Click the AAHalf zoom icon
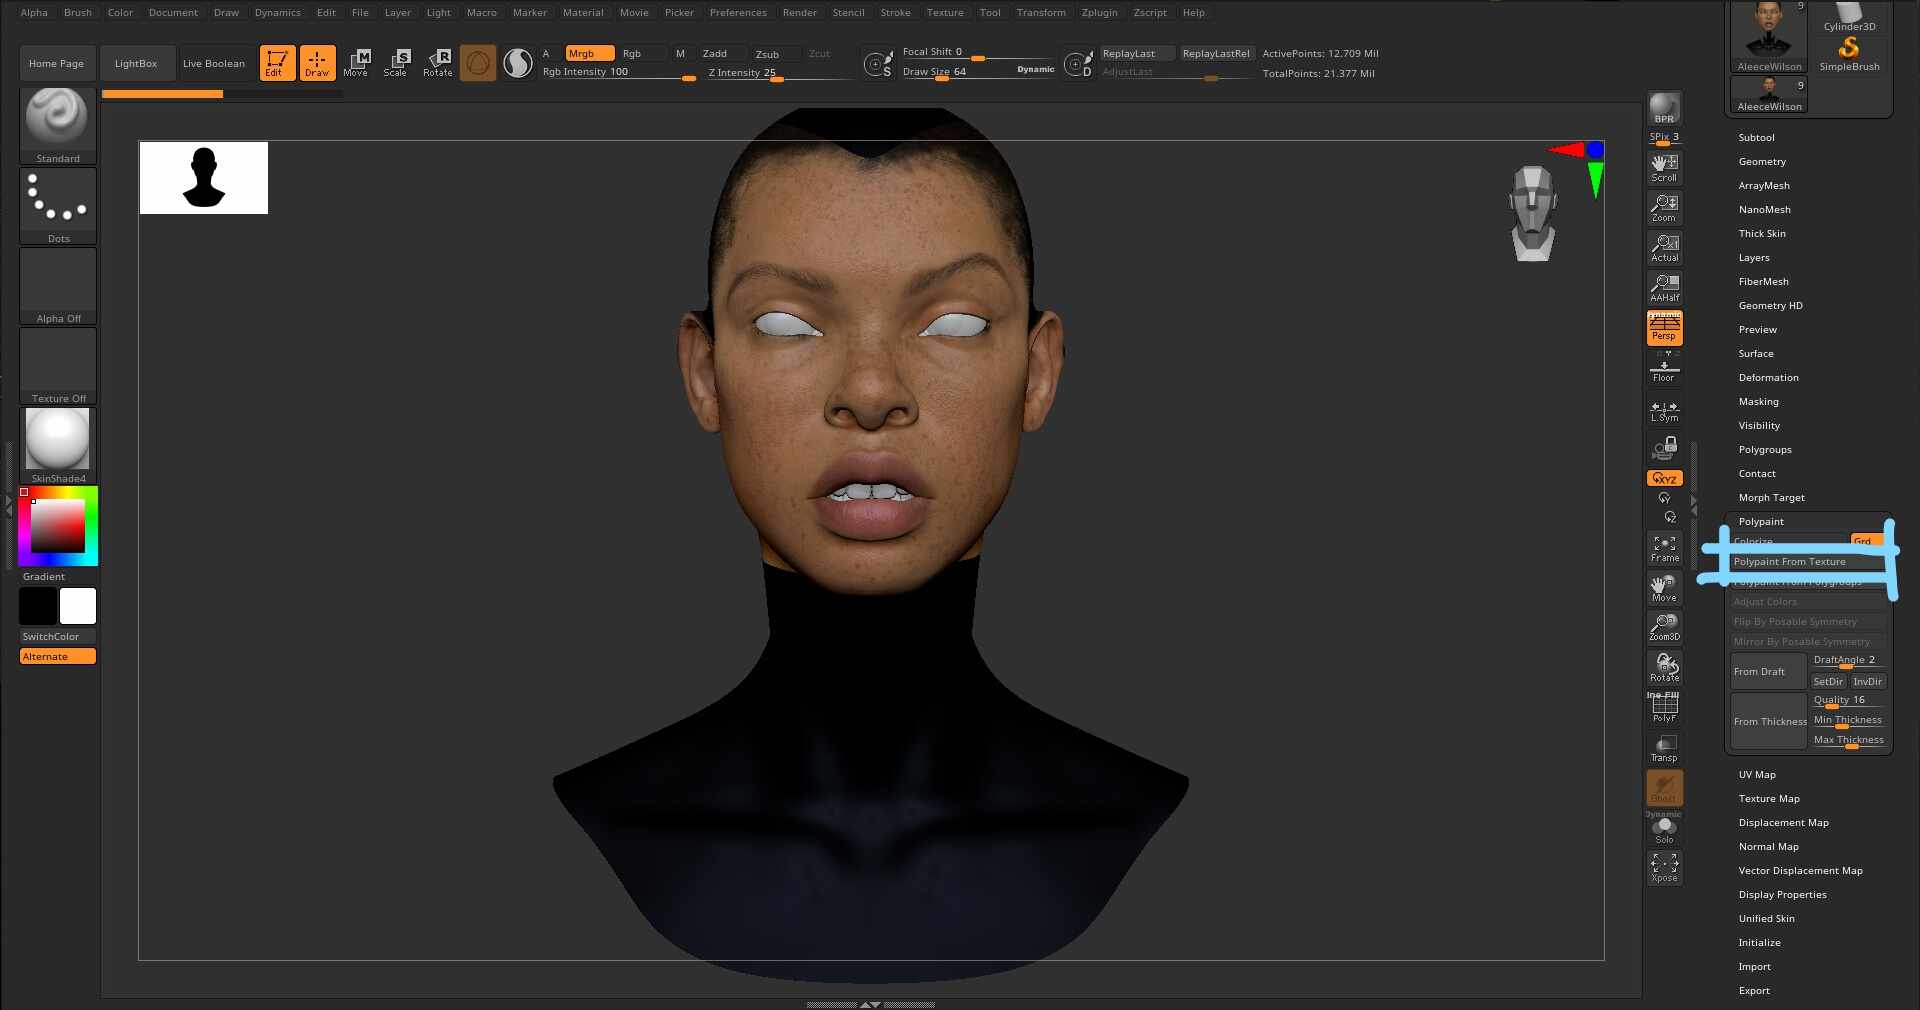 coord(1664,288)
